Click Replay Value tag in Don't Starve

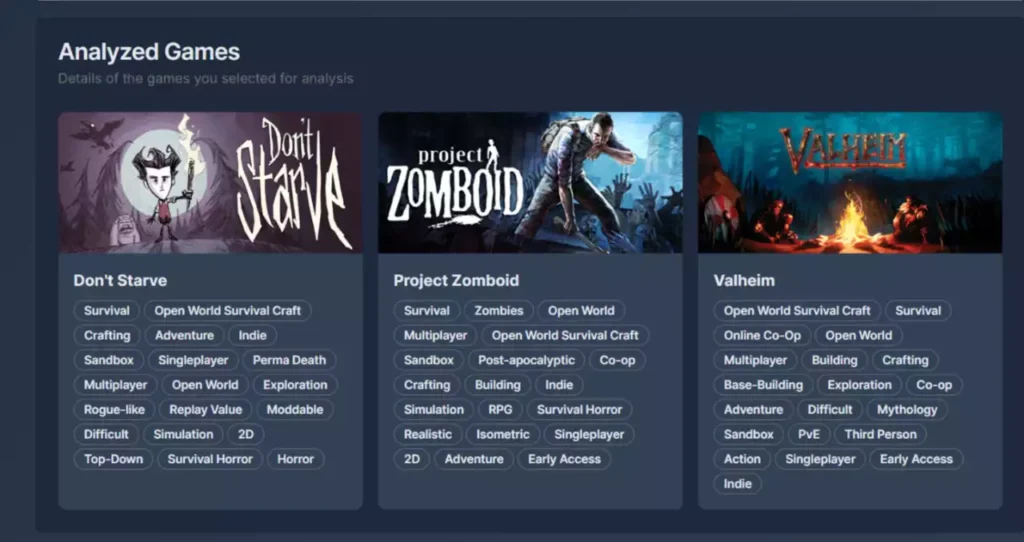click(206, 409)
